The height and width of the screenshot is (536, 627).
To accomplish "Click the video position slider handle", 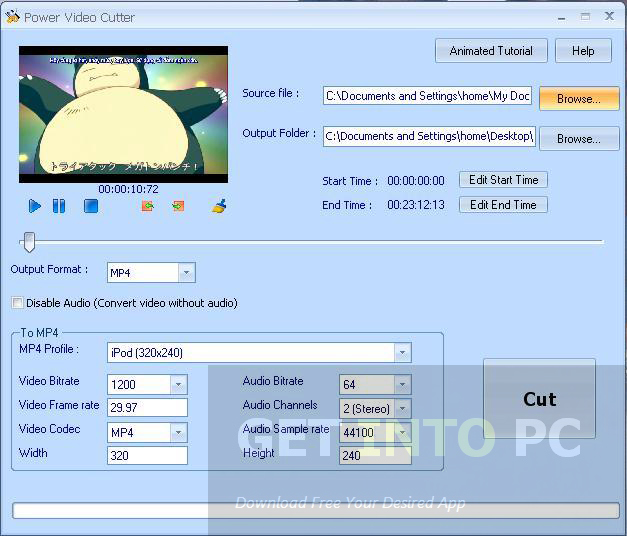I will 29,242.
